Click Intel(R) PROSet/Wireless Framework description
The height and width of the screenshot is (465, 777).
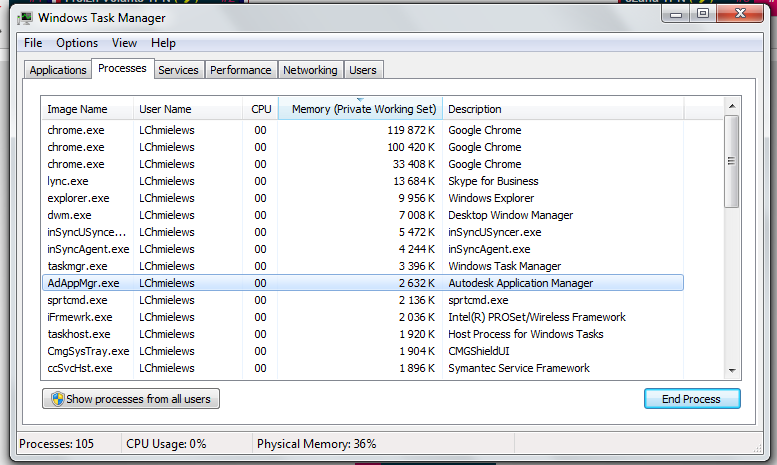(x=537, y=317)
